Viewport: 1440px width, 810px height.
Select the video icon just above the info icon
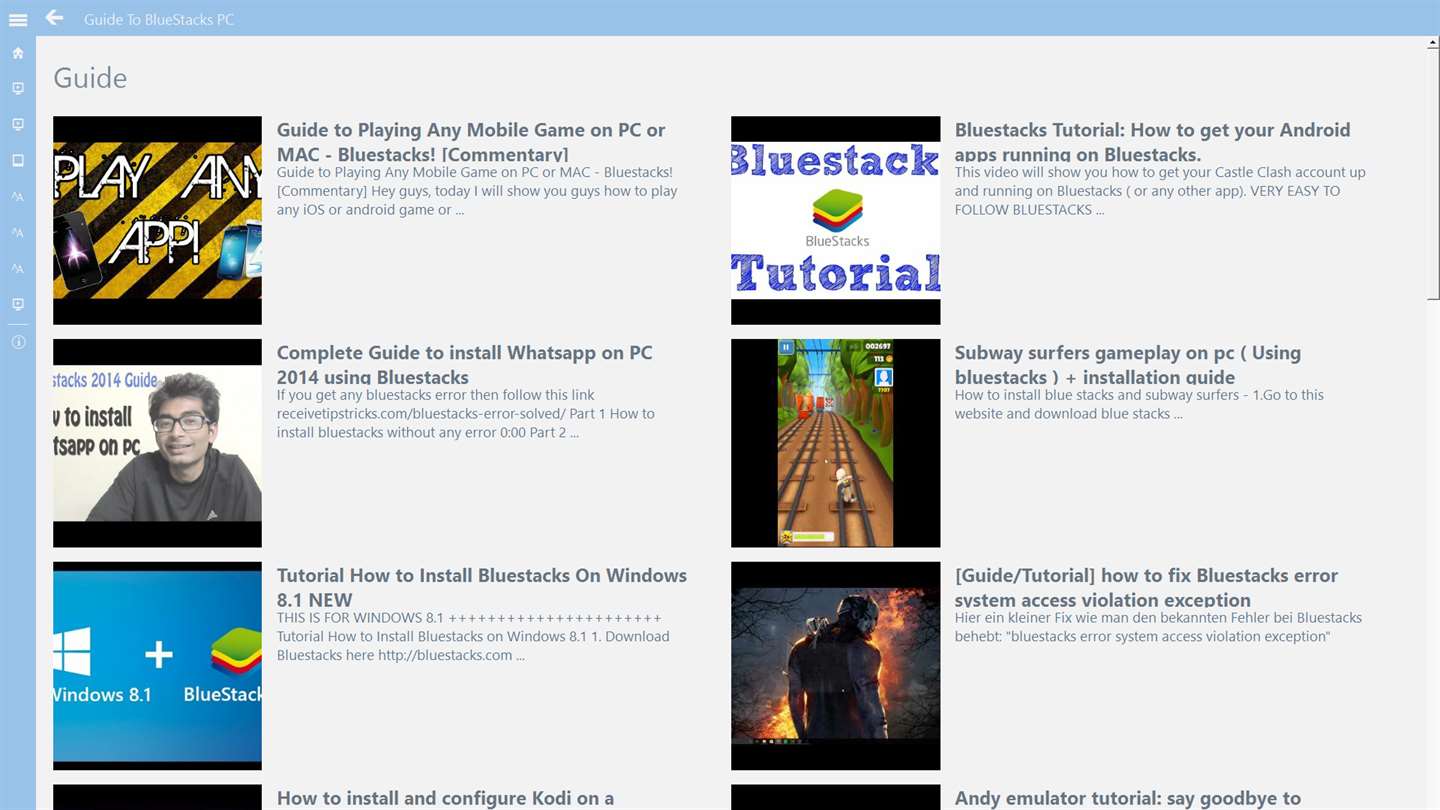point(18,305)
